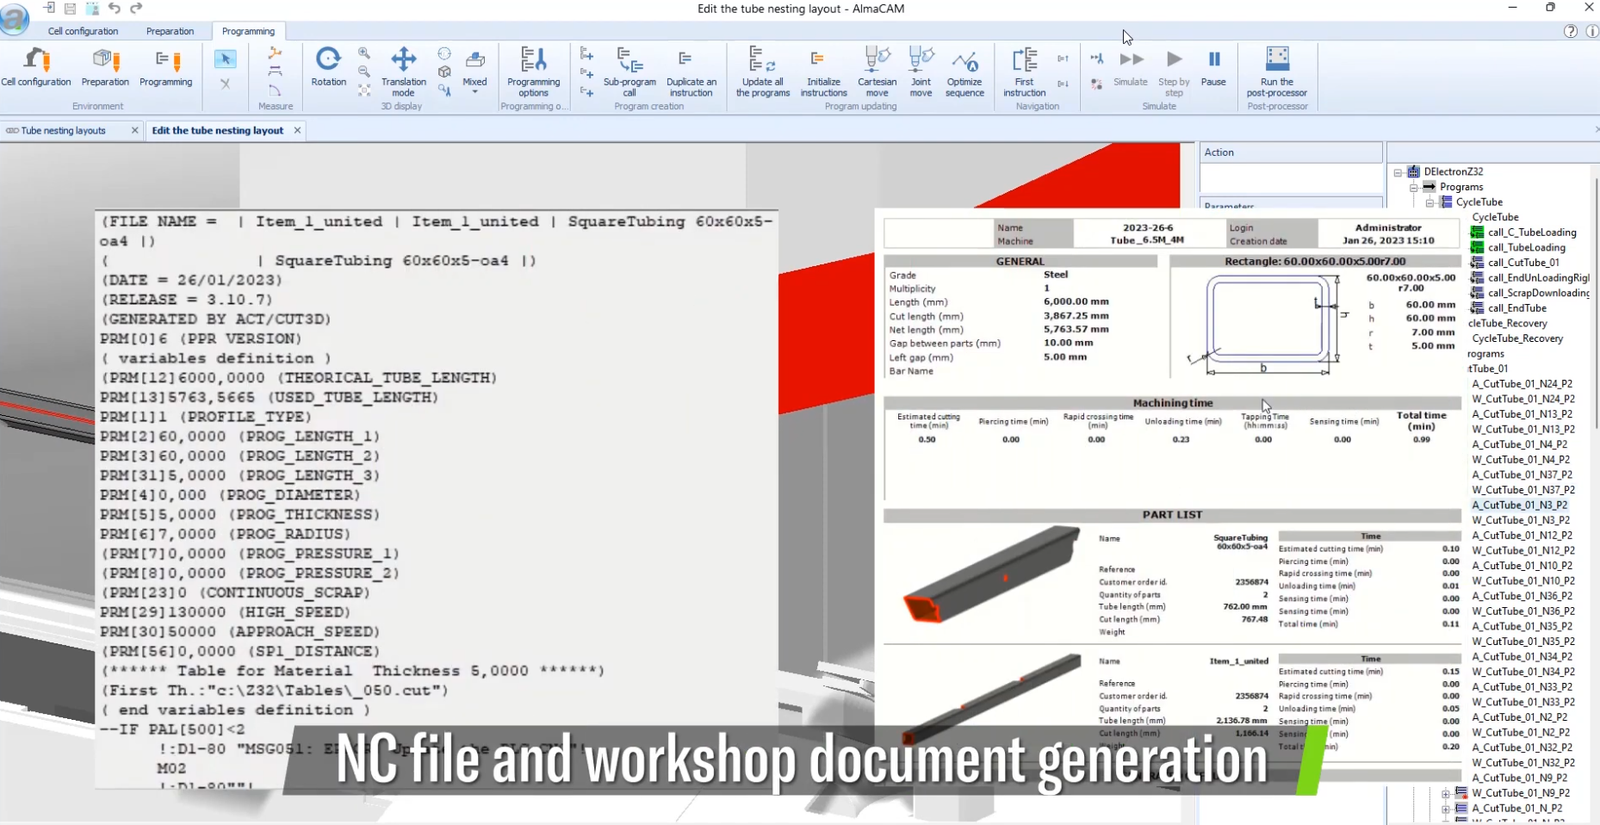
Task: Click the zoom out magnifier icon
Action: pos(364,72)
